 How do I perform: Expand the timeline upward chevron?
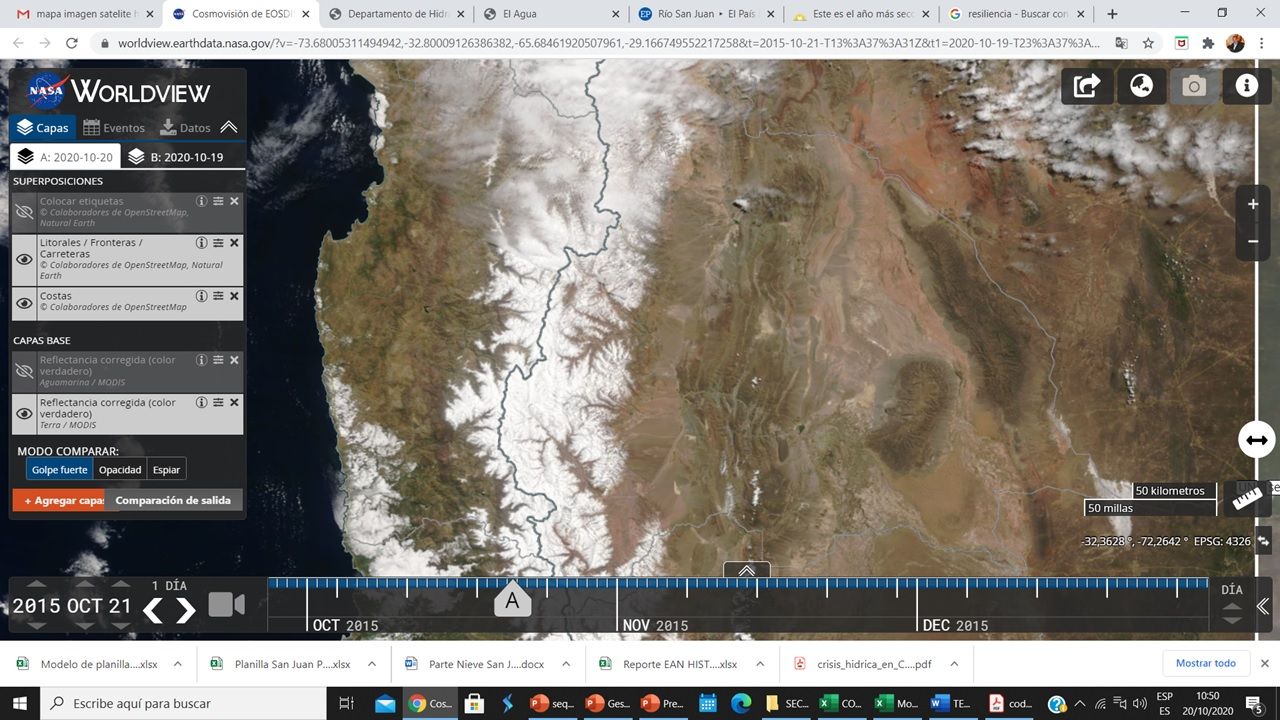[x=747, y=571]
